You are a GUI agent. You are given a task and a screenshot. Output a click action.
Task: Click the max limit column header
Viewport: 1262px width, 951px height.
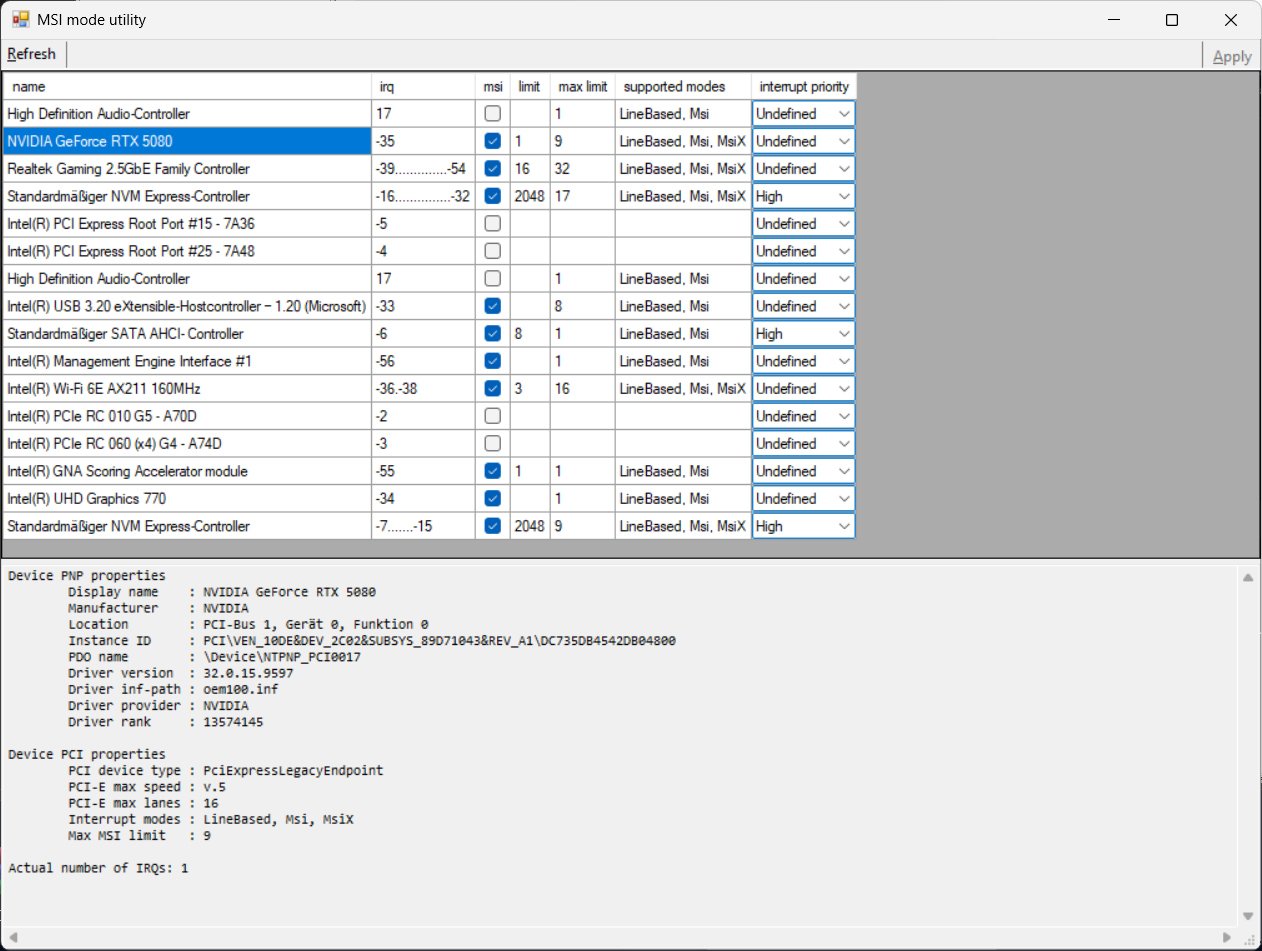(x=582, y=86)
